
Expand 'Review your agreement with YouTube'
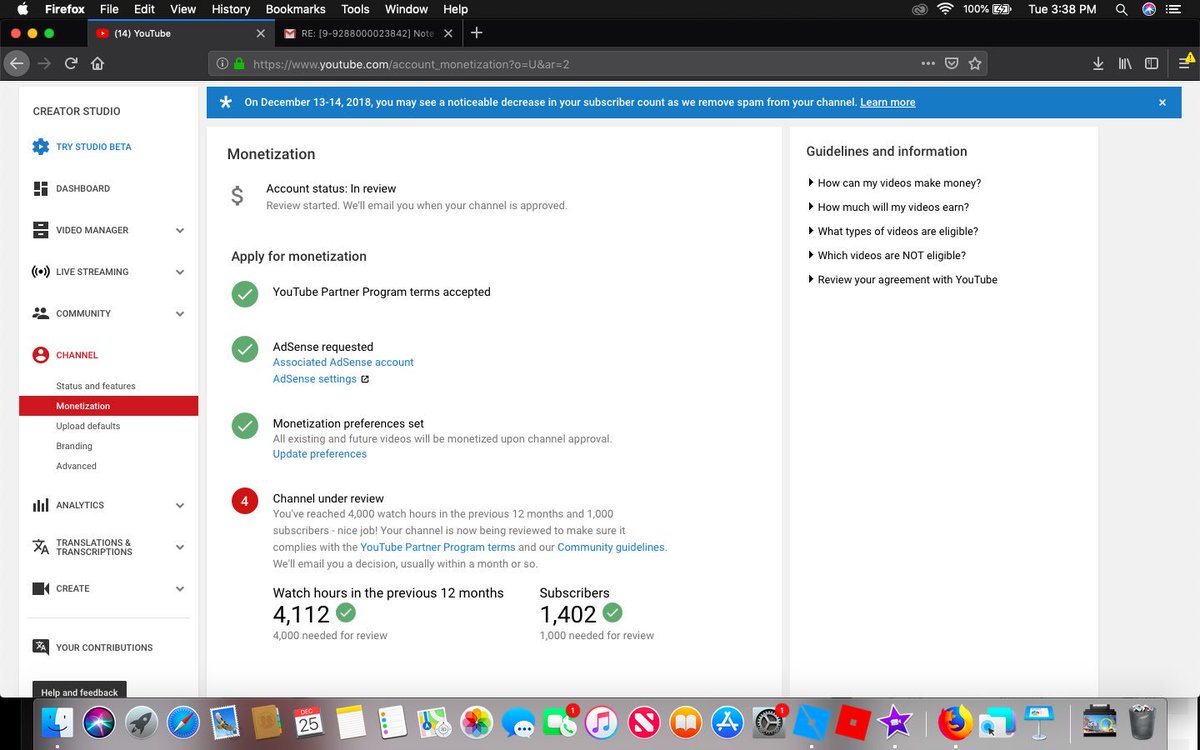click(902, 279)
